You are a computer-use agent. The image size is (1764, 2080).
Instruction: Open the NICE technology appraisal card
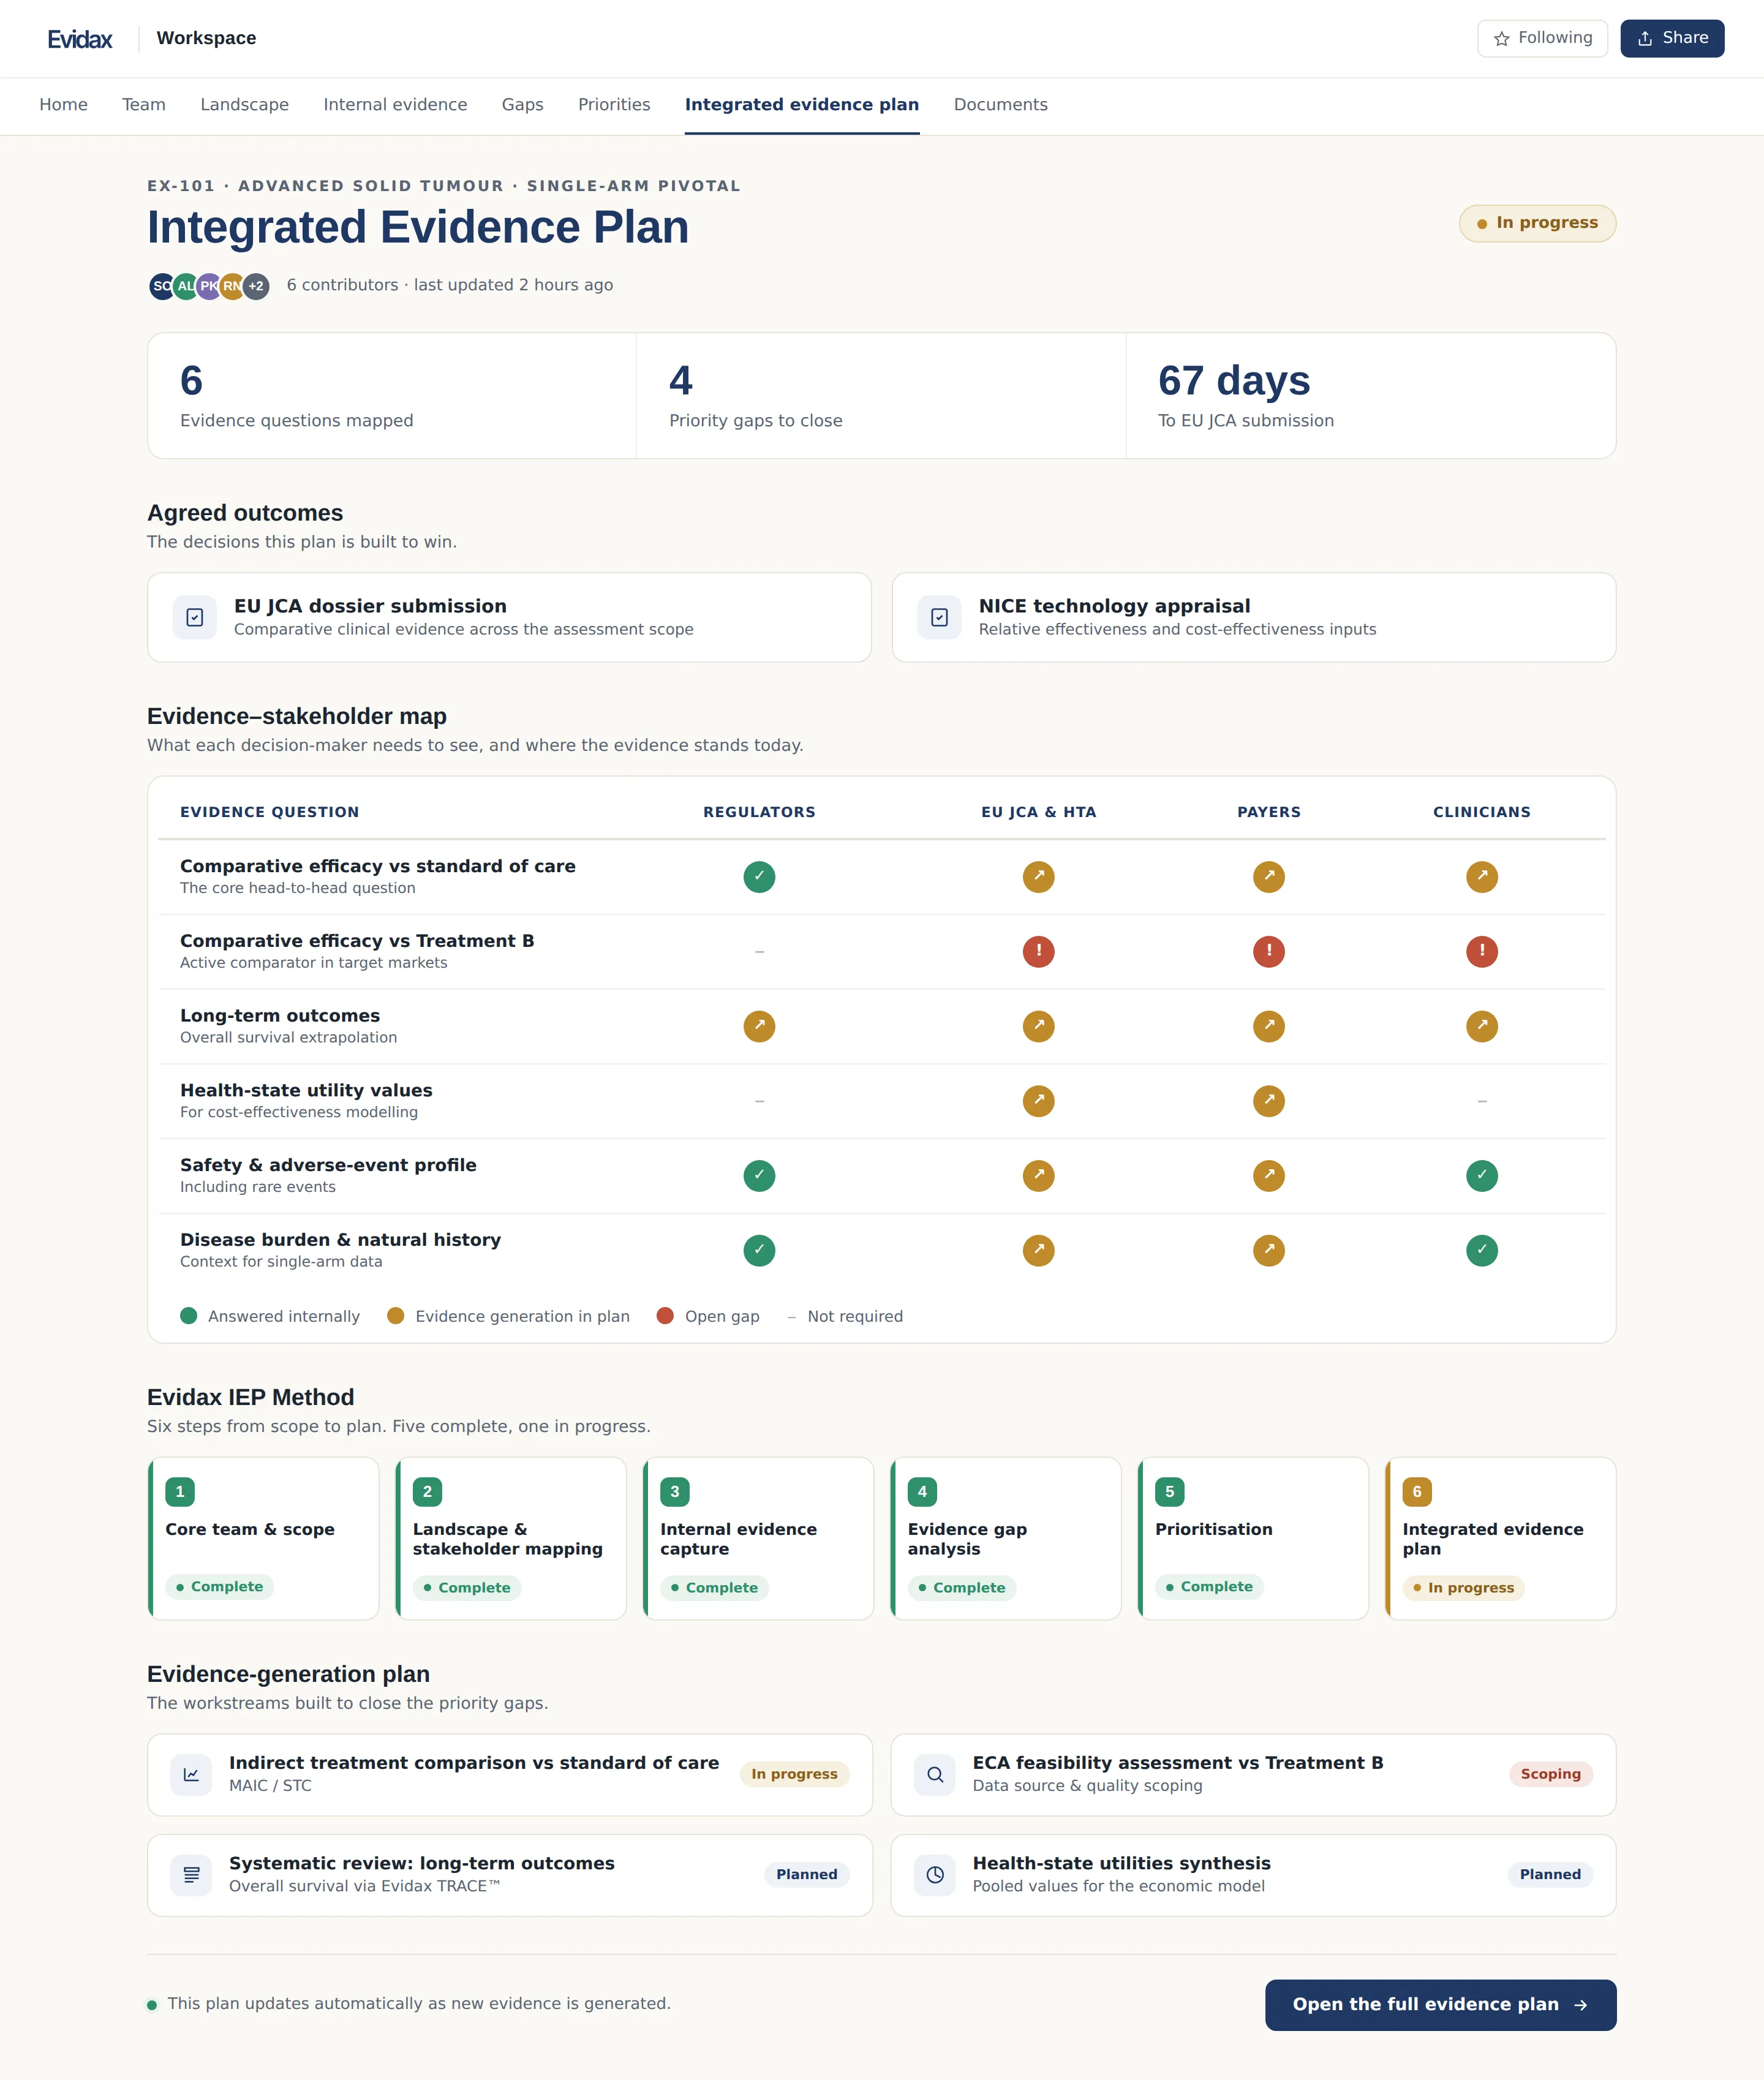coord(1254,617)
